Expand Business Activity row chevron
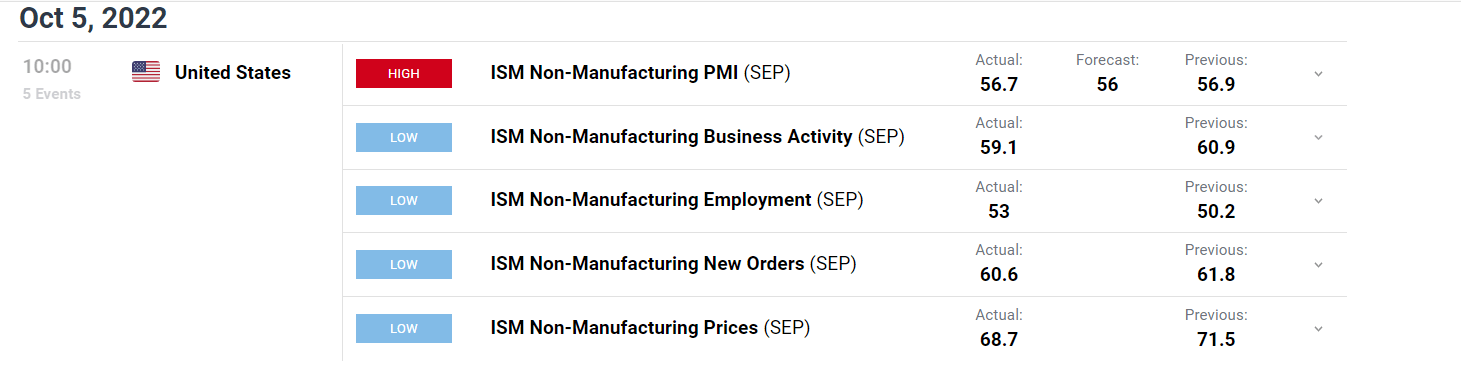 coord(1318,137)
